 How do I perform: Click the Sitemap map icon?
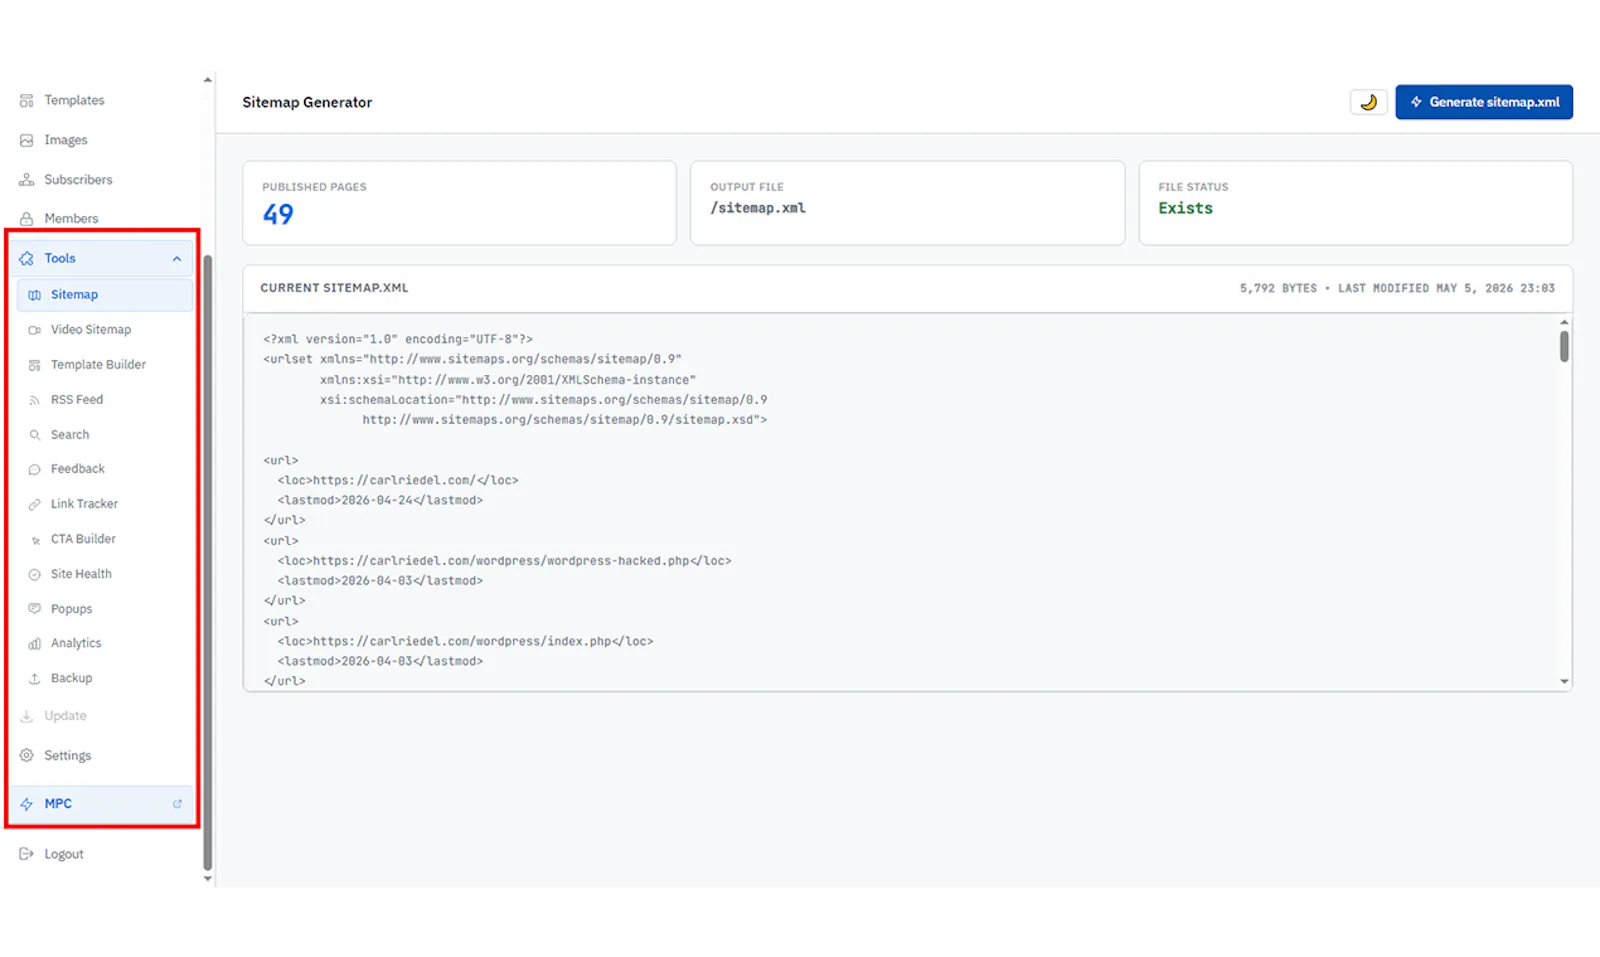tap(35, 295)
